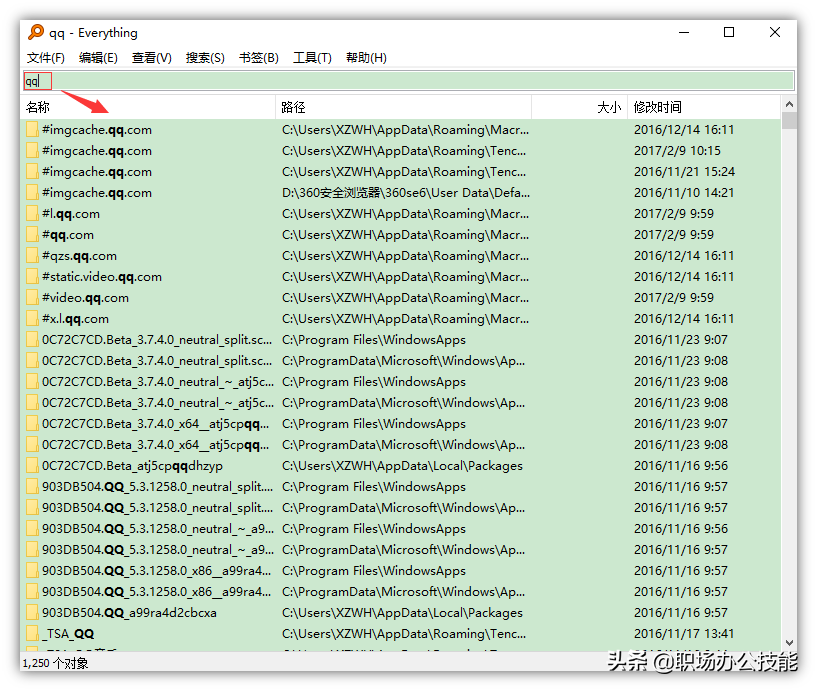Open the 帮助(H) menu
Screen dimensions: 817x691
tap(366, 58)
